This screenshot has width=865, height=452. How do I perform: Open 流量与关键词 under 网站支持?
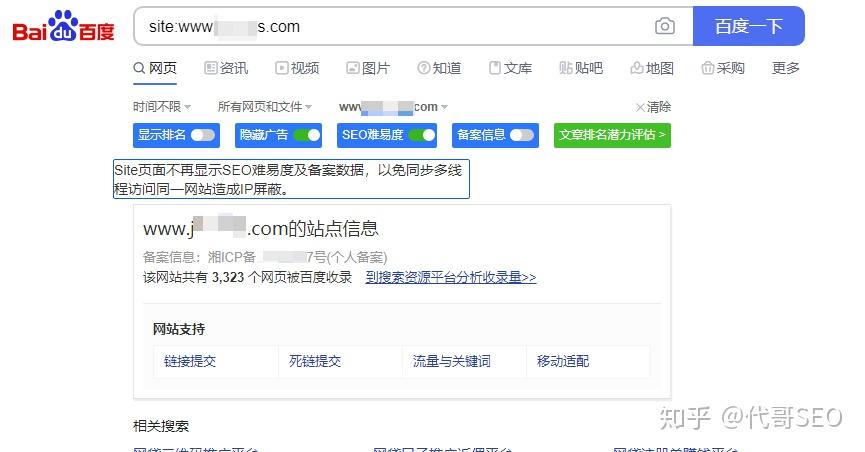(452, 361)
